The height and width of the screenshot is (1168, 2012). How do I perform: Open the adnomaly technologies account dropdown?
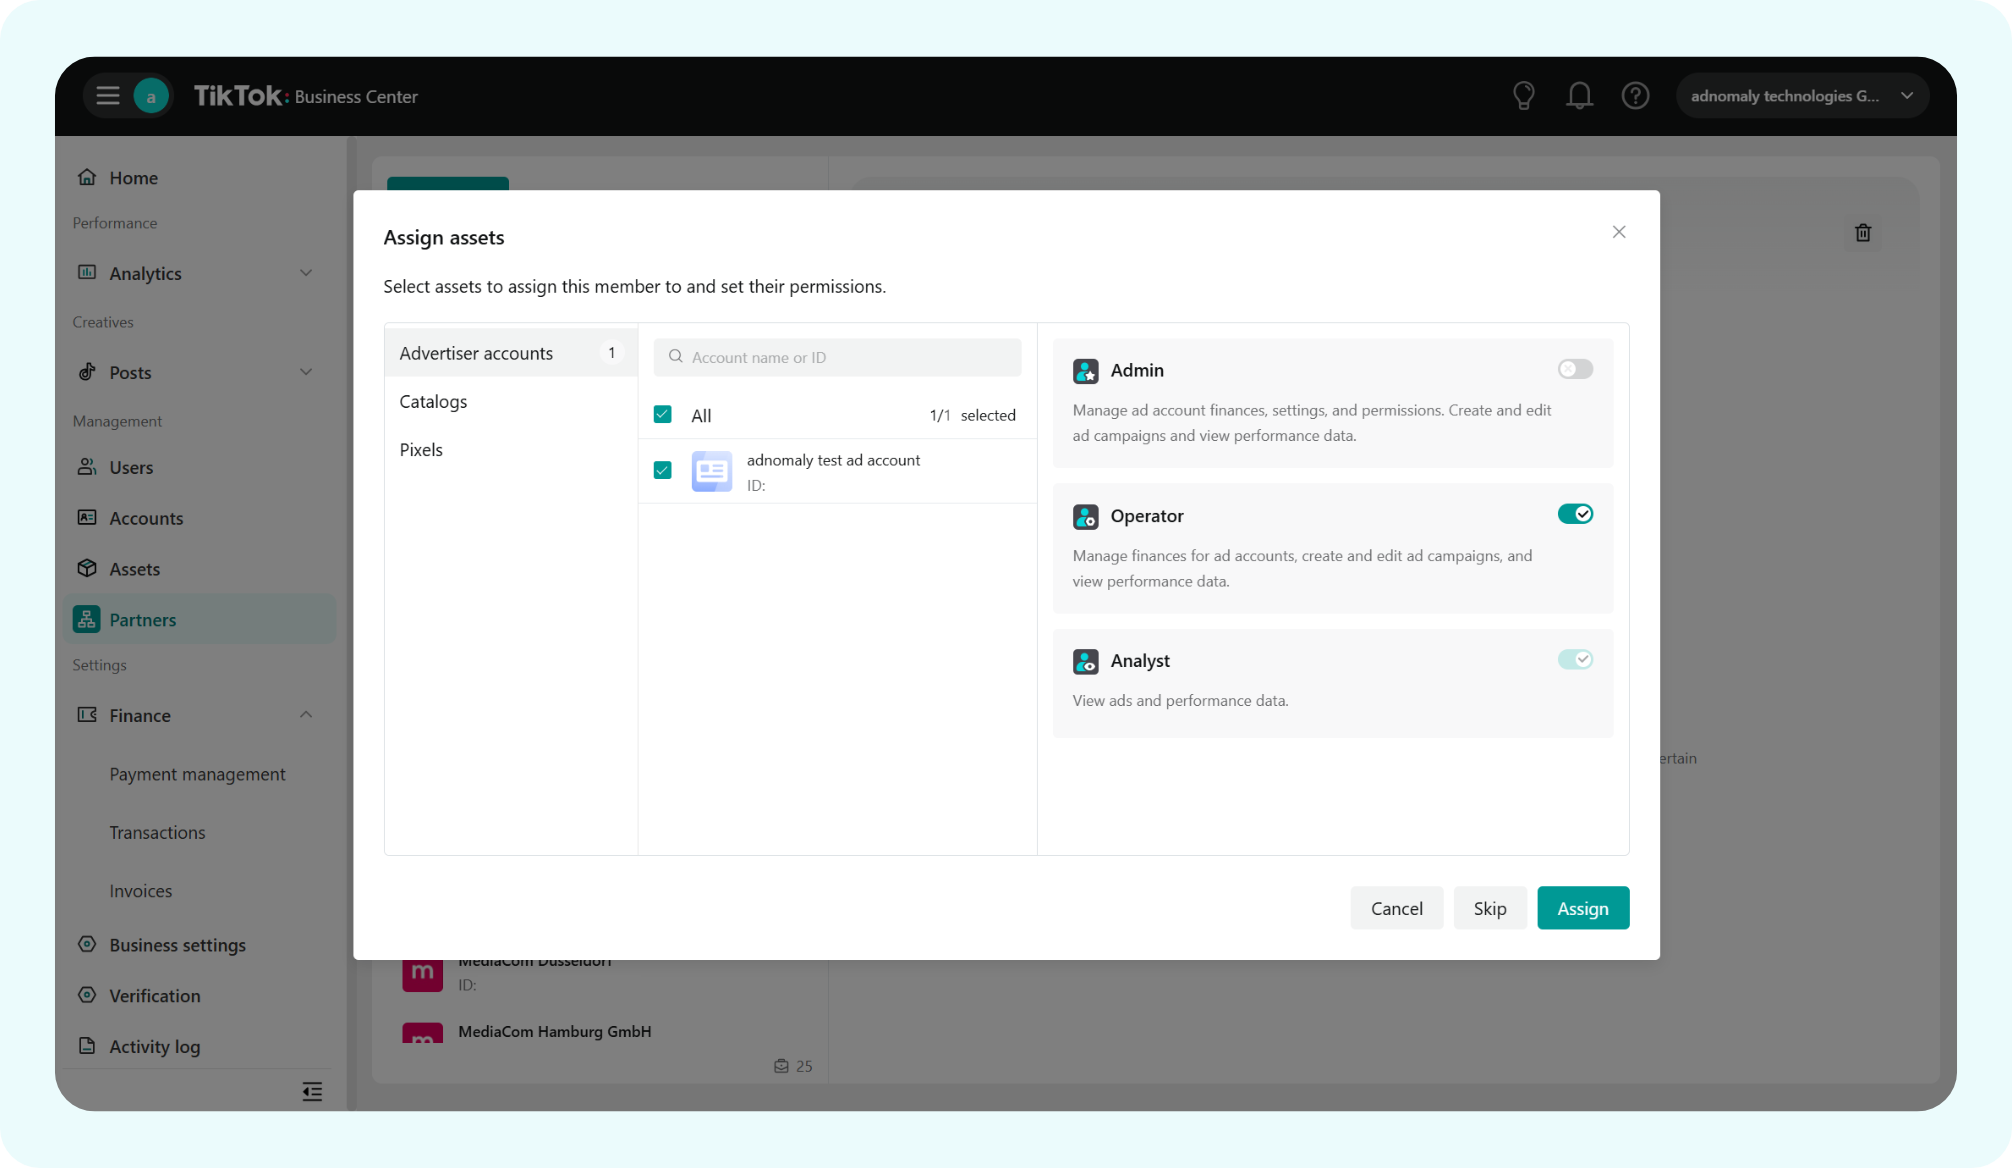1801,96
